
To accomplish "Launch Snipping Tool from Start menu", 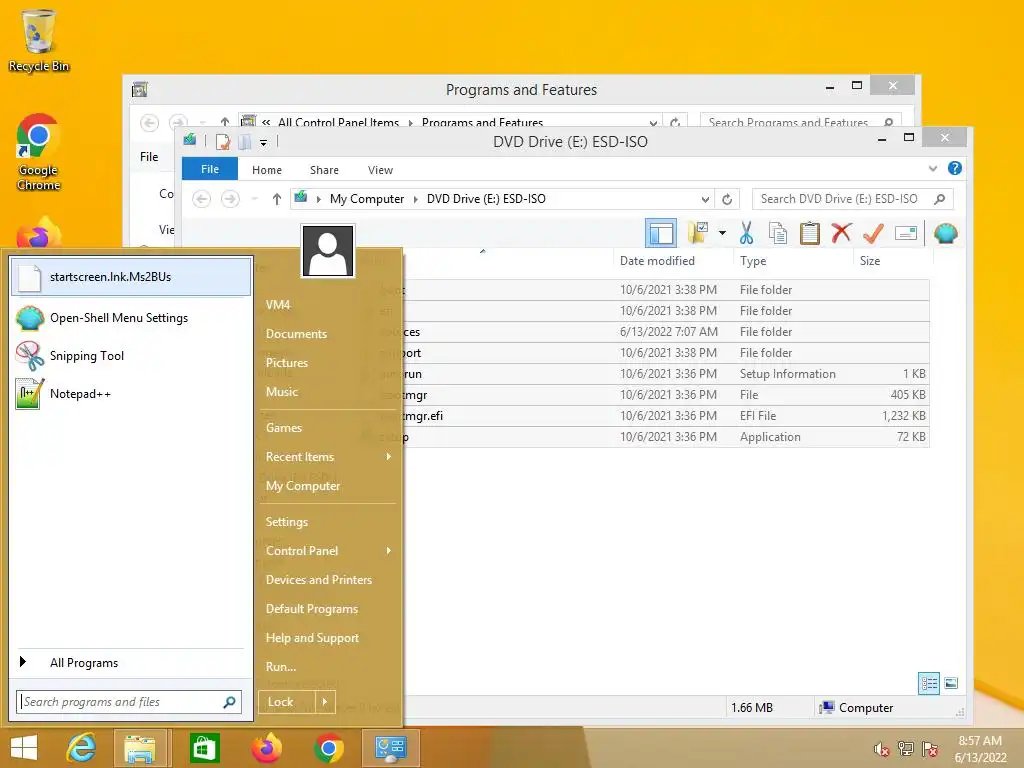I will pos(131,356).
